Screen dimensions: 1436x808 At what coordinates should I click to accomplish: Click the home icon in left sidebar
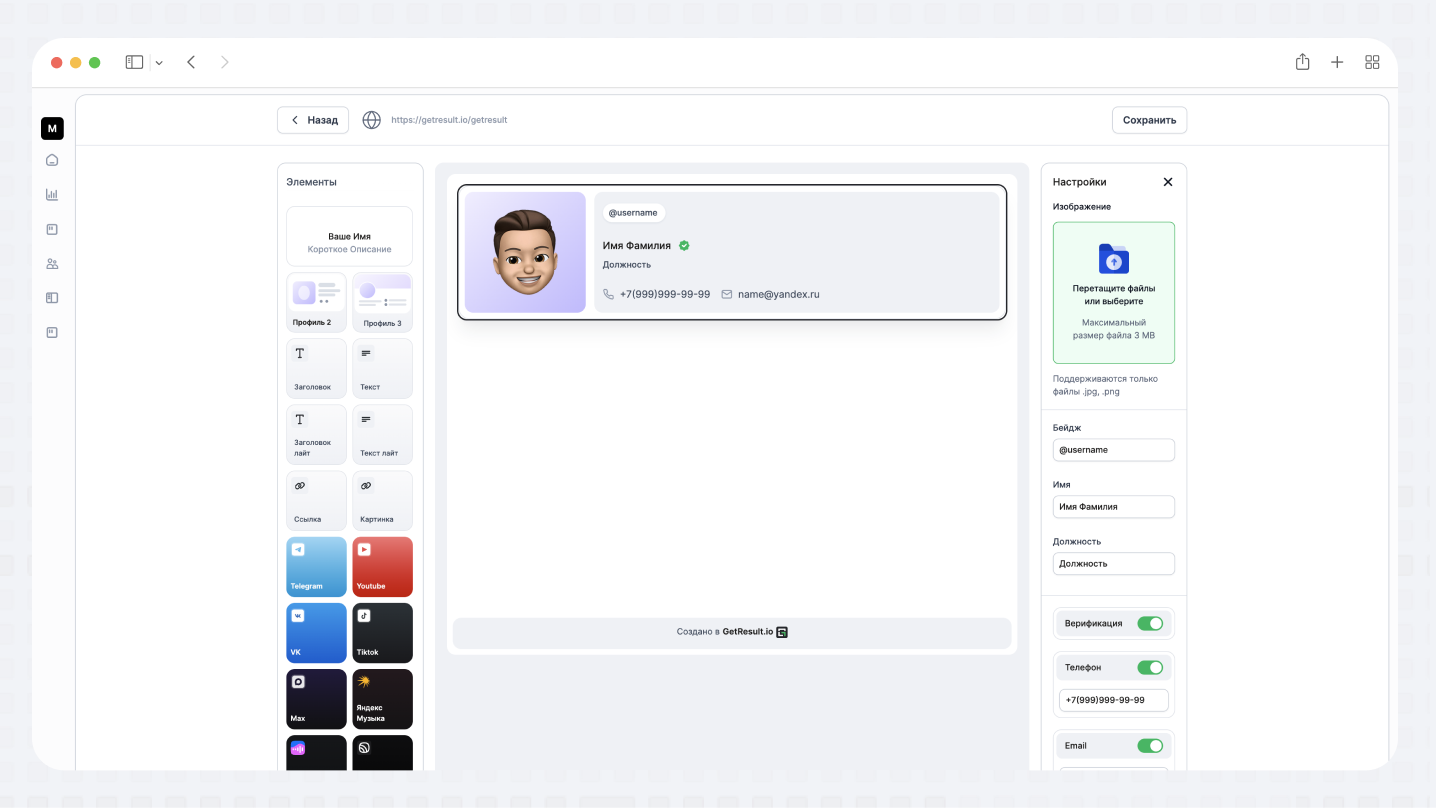pos(52,160)
